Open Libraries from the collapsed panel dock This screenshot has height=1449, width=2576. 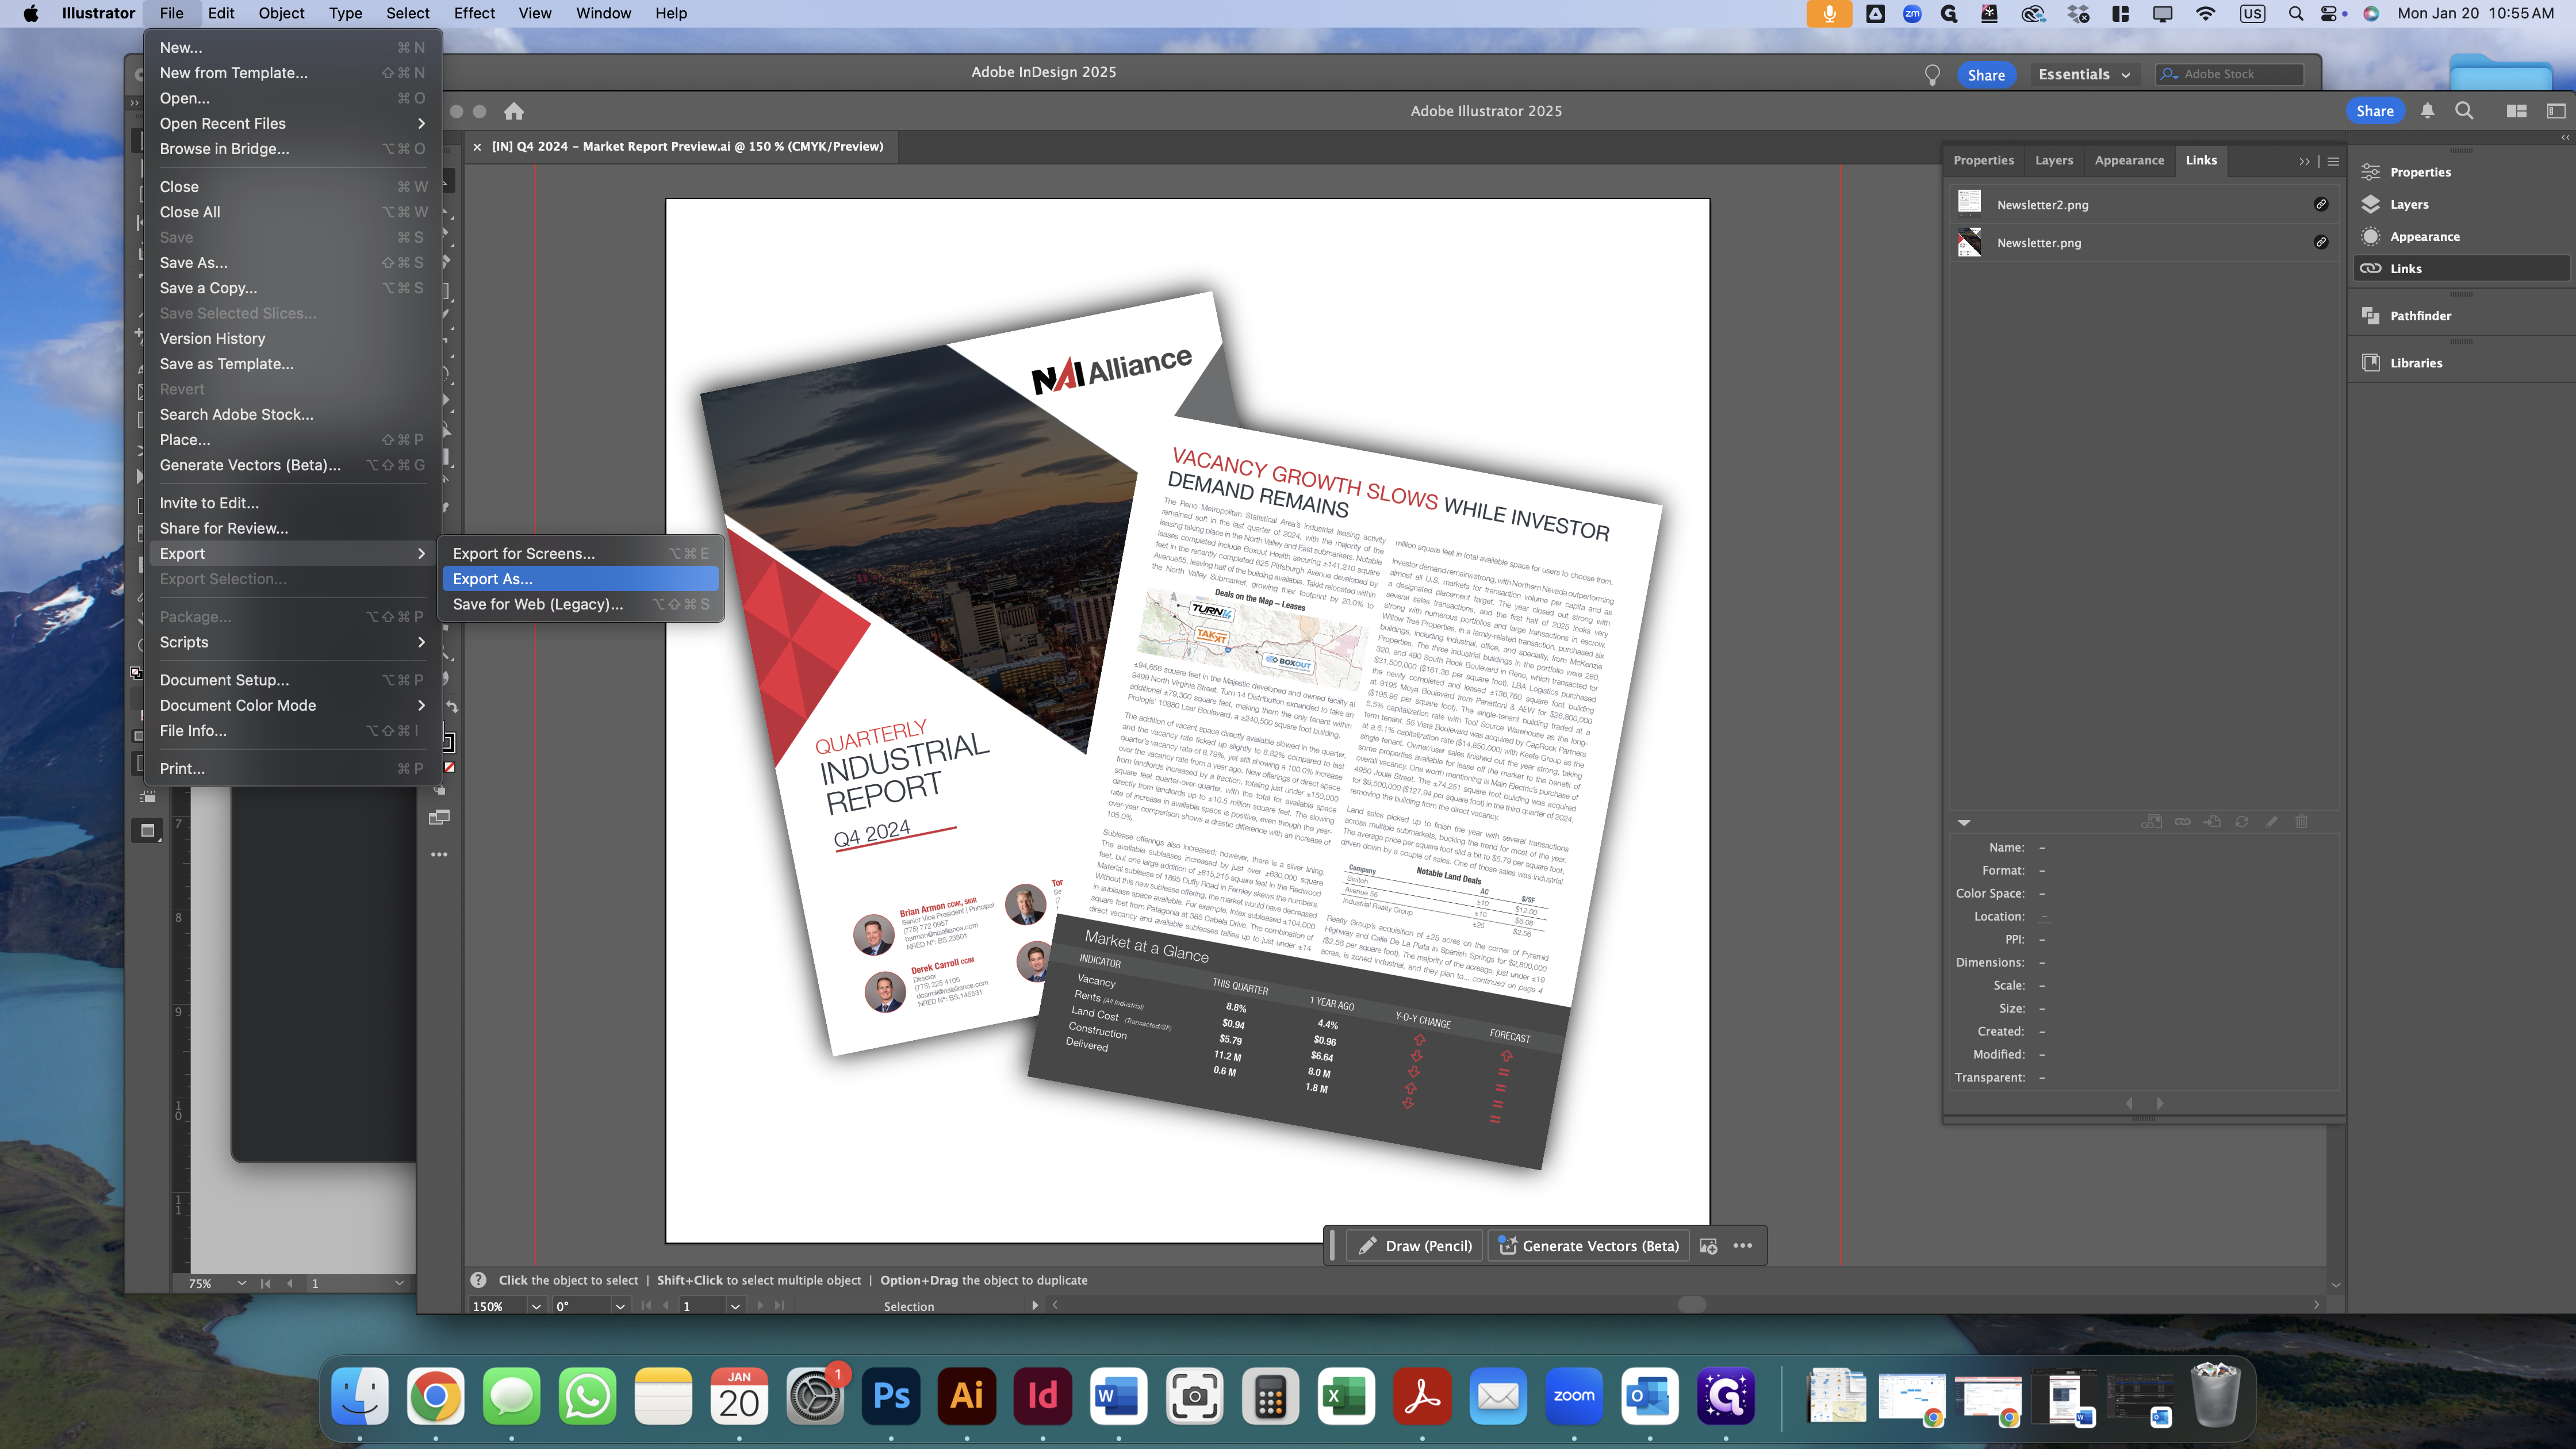click(x=2461, y=362)
